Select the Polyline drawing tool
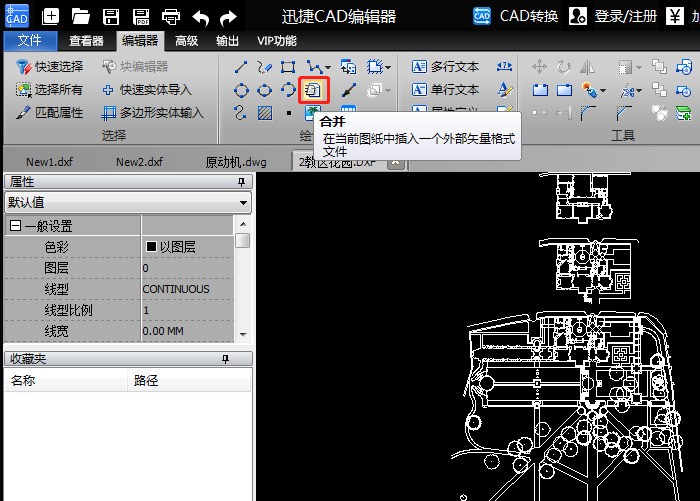The width and height of the screenshot is (700, 501). coord(314,67)
